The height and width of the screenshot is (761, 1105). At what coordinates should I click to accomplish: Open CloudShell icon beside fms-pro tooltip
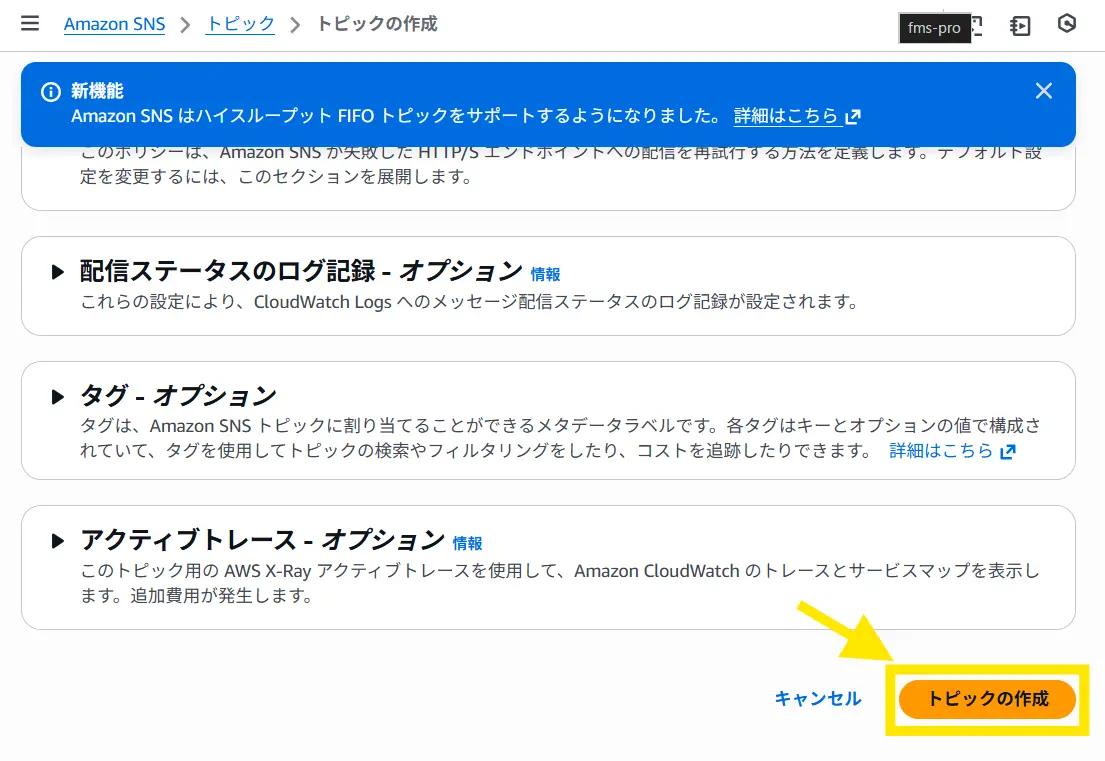click(976, 26)
